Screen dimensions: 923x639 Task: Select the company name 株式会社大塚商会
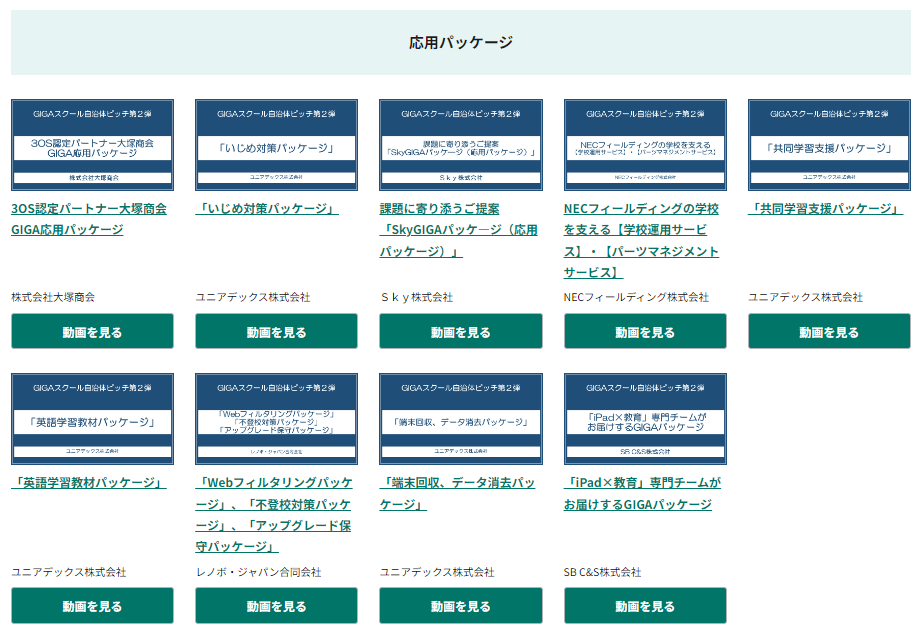(x=53, y=297)
